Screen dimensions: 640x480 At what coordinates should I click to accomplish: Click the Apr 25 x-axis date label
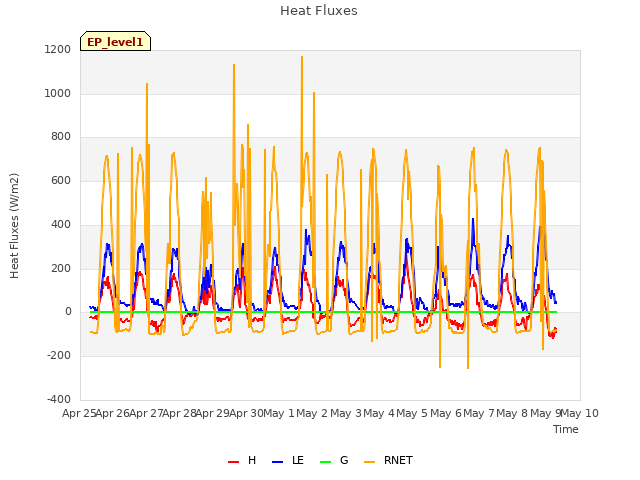[79, 413]
